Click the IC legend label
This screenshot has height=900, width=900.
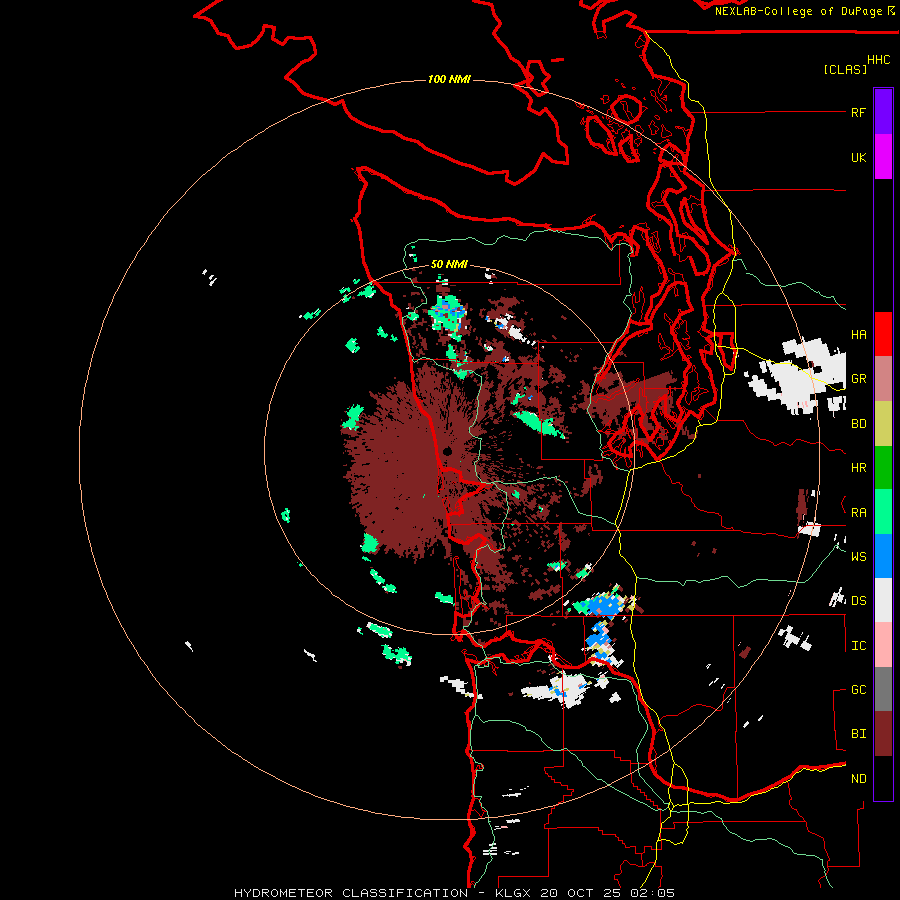pyautogui.click(x=858, y=646)
